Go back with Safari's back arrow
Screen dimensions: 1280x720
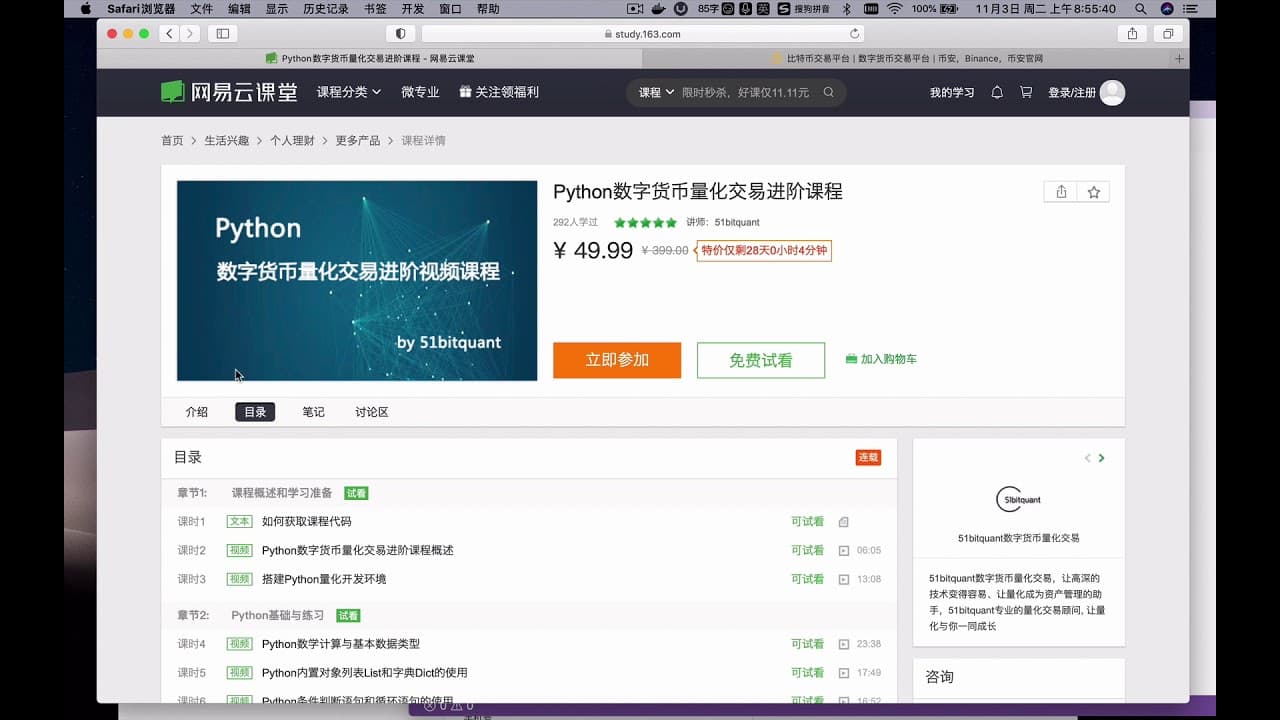168,33
